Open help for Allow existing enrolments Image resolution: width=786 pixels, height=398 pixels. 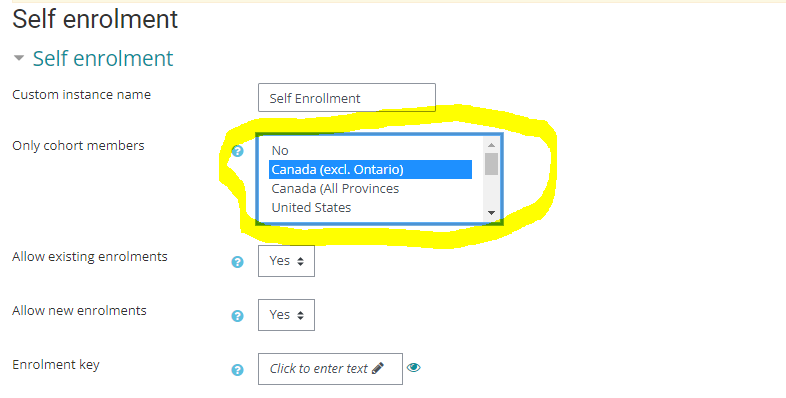[238, 262]
